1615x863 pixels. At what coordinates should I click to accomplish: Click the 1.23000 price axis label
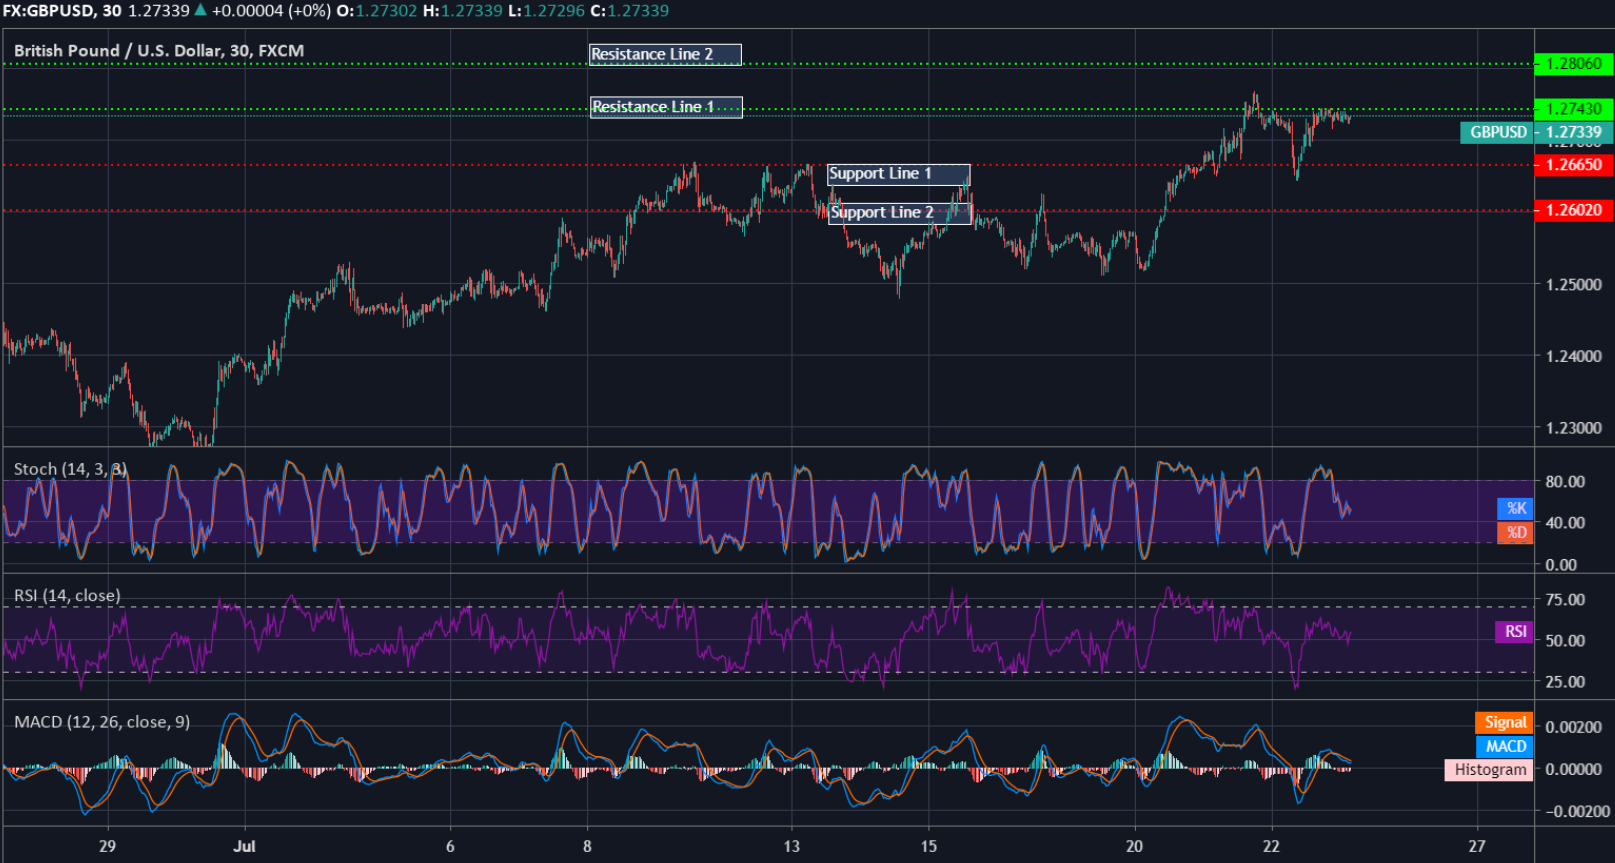(1574, 428)
